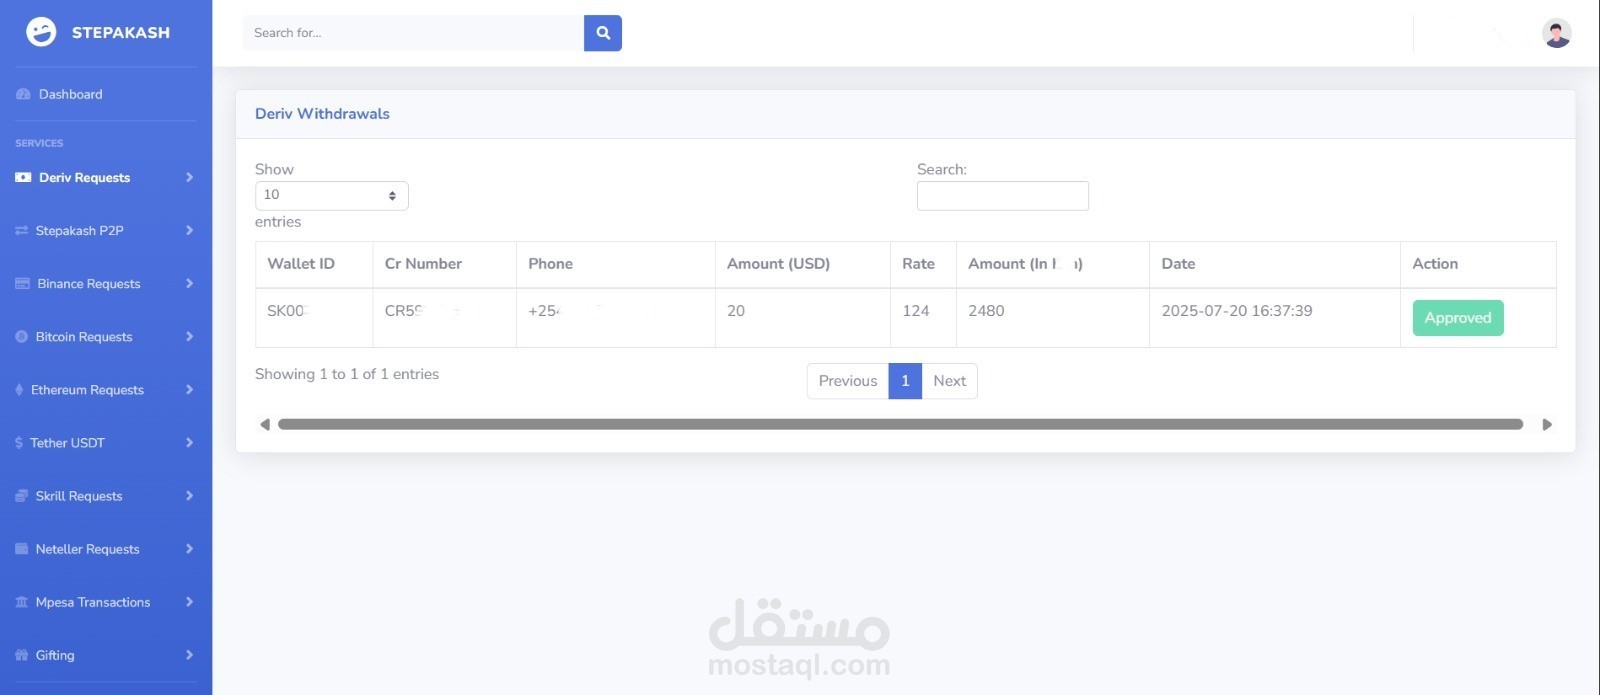Click the Tether USDT dollar icon

coord(19,442)
